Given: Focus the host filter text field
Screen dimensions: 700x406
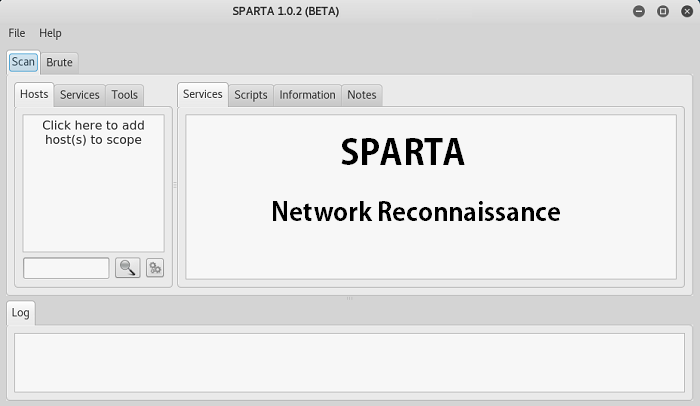Looking at the screenshot, I should pos(66,268).
